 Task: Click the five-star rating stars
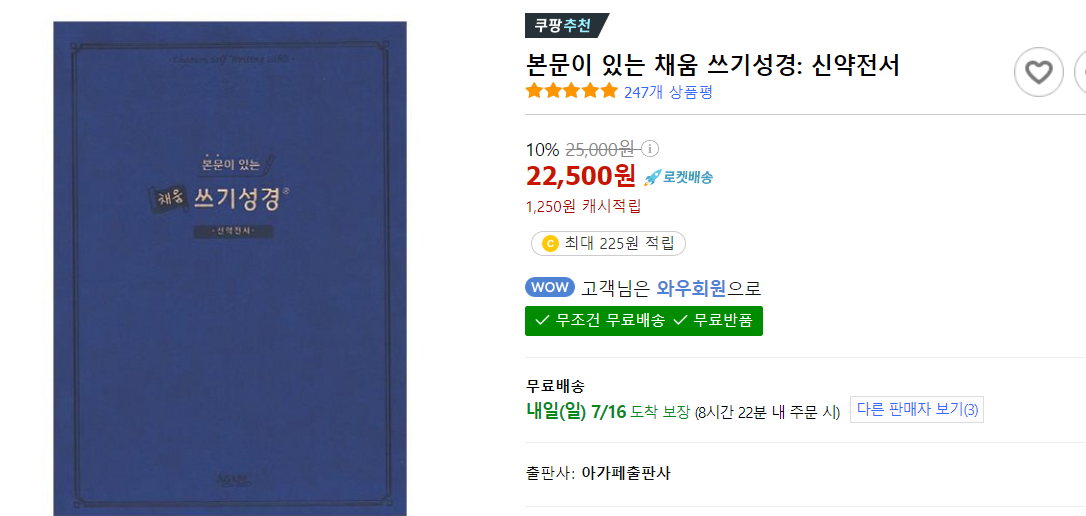[x=571, y=91]
